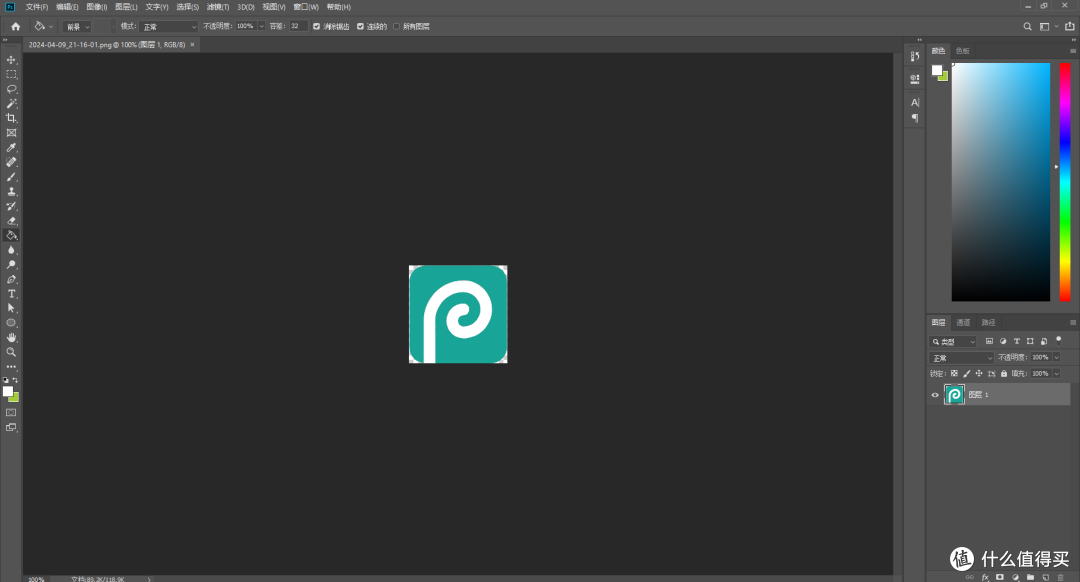Open the layer filter 类型 dropdown

(953, 342)
